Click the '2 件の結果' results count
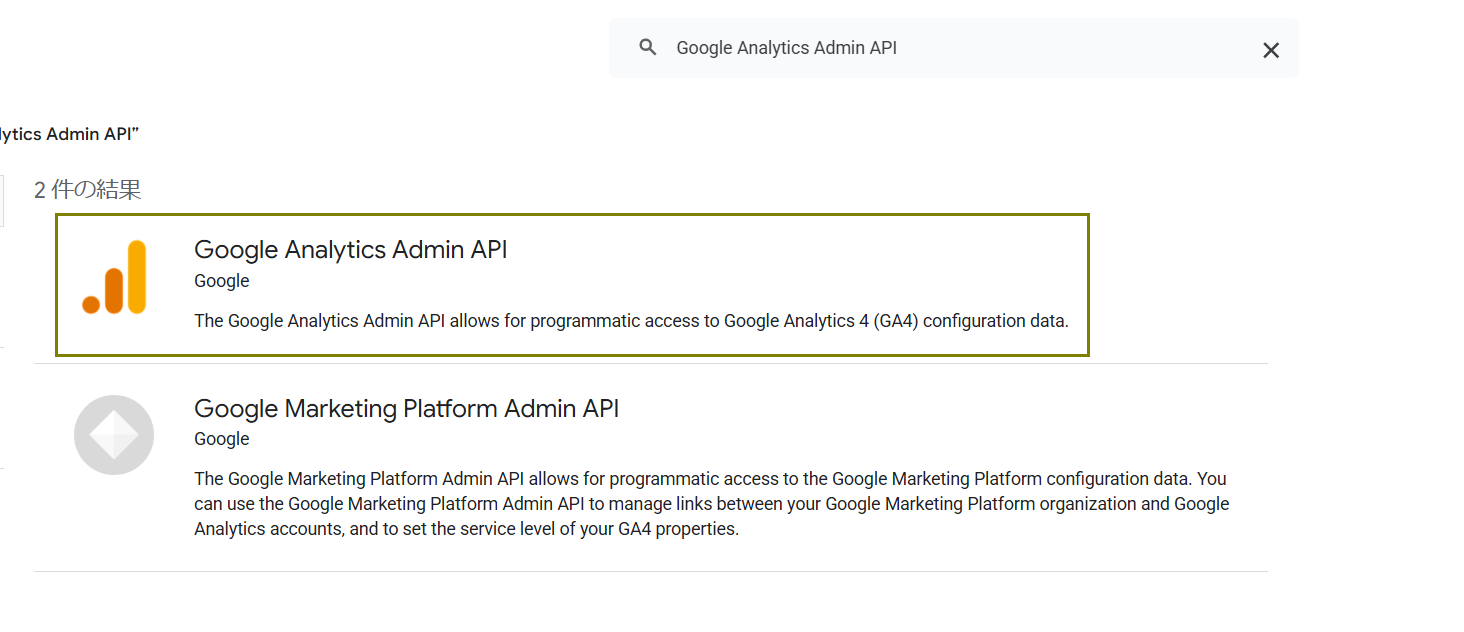Viewport: 1464px width, 632px height. 88,190
